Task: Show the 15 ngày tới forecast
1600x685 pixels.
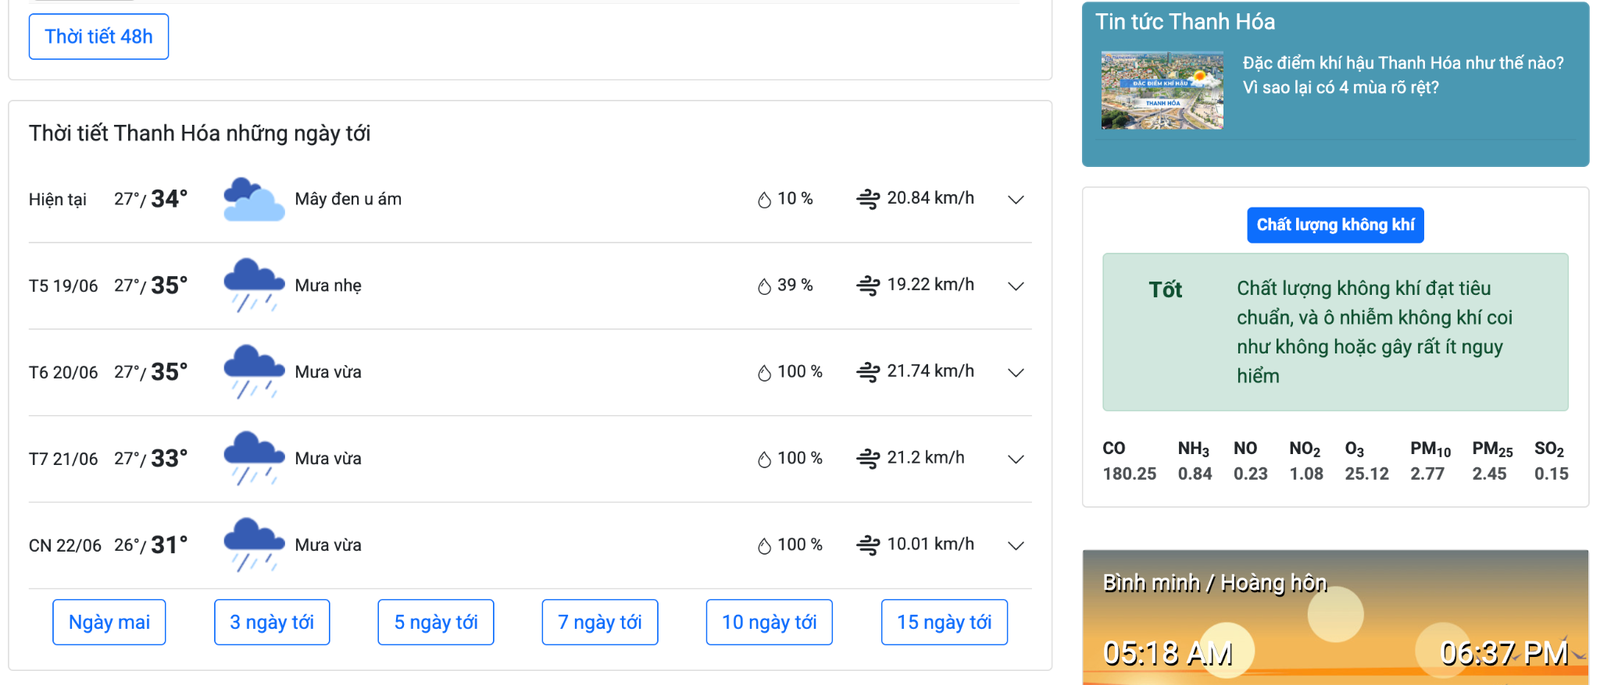Action: pyautogui.click(x=944, y=622)
